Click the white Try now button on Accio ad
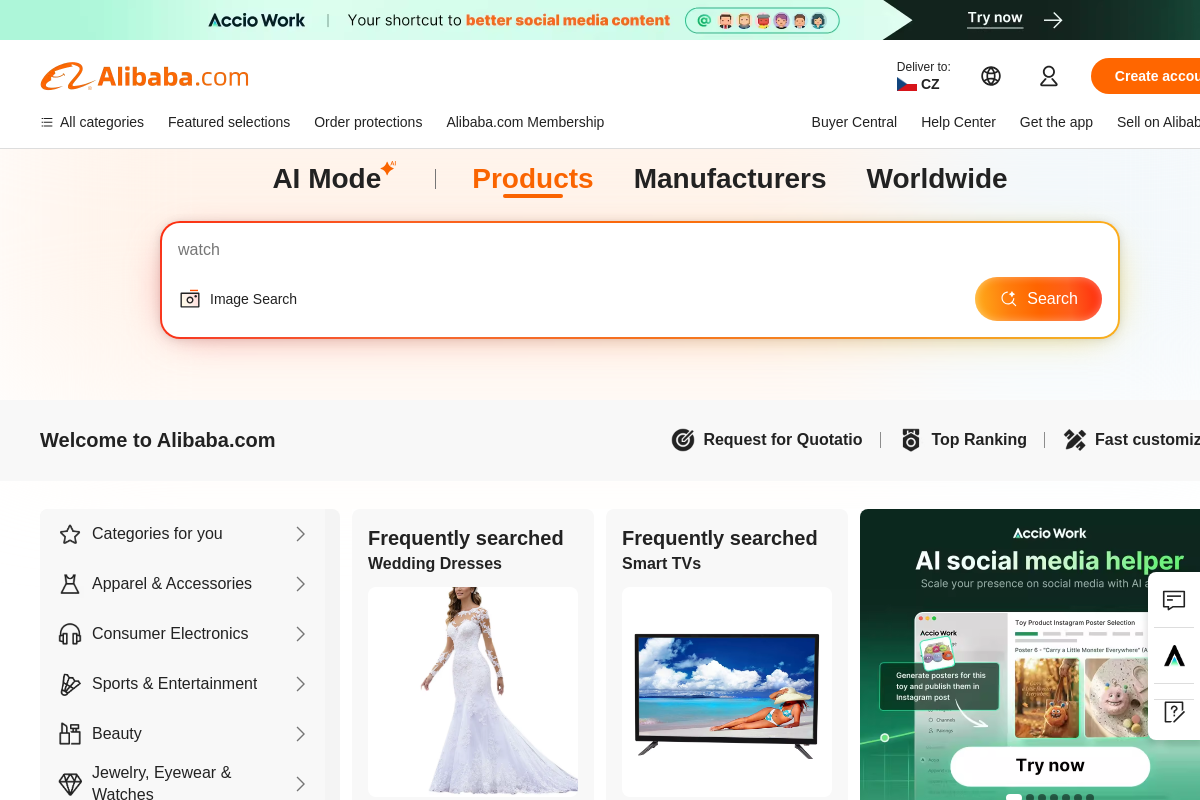This screenshot has height=800, width=1200. coord(1050,766)
